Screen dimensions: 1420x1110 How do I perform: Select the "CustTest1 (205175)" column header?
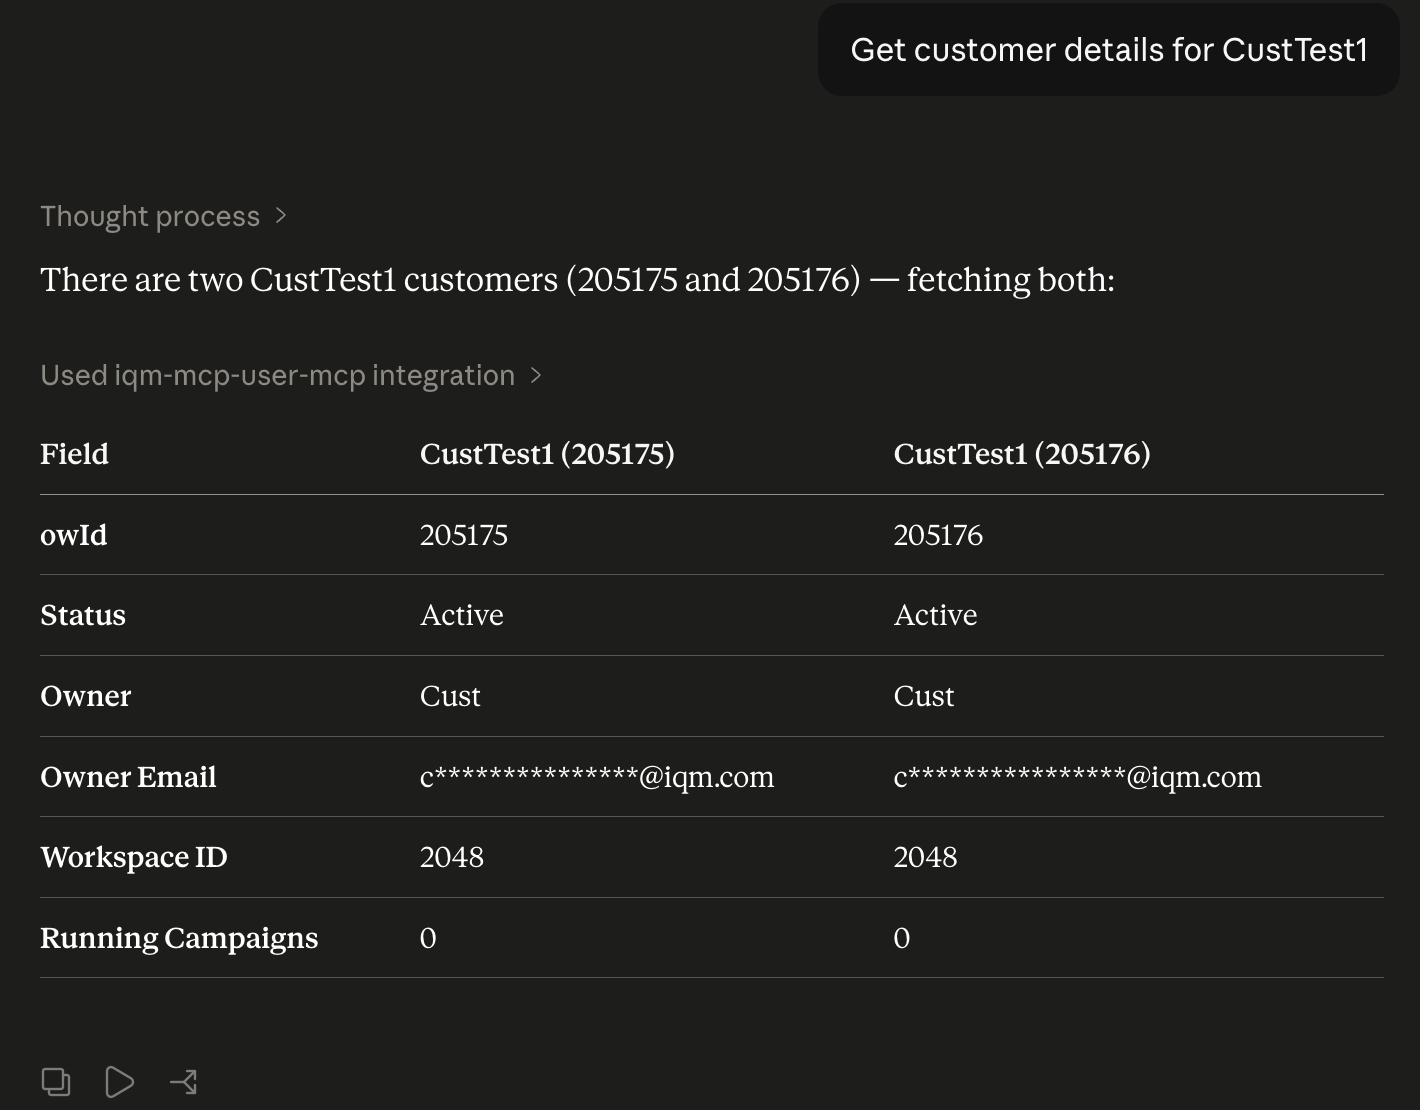(547, 454)
